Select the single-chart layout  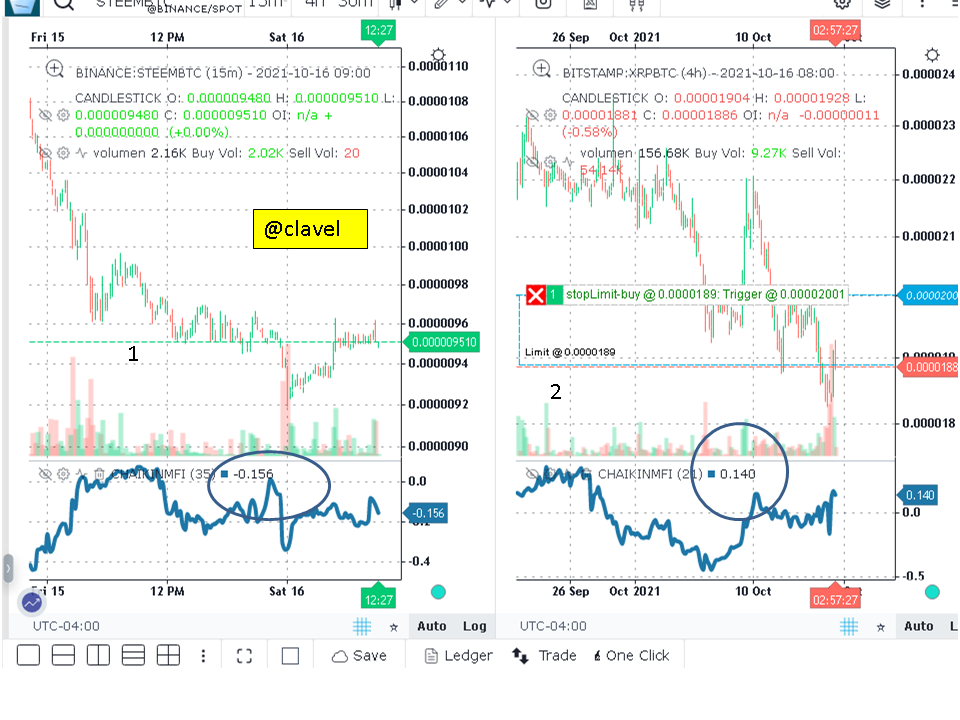(x=28, y=656)
